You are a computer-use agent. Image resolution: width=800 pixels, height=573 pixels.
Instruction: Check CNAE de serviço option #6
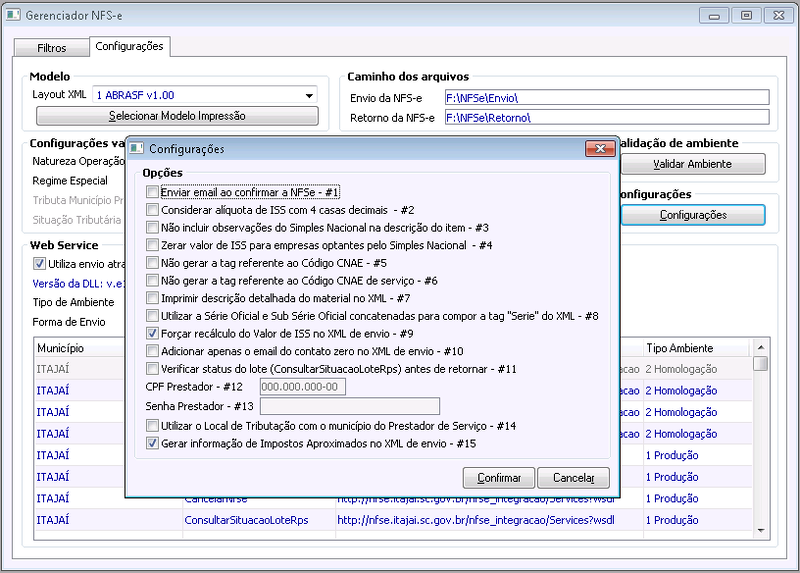152,280
